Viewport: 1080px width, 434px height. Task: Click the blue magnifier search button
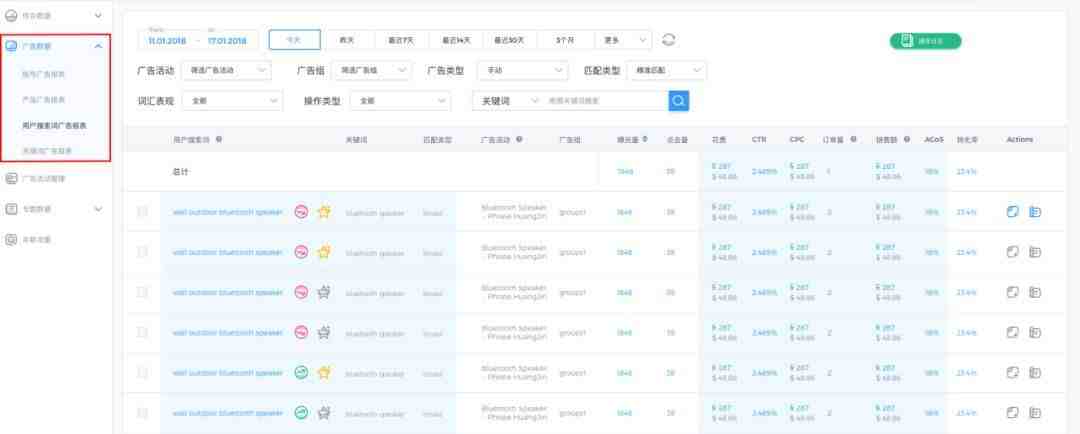pyautogui.click(x=679, y=101)
